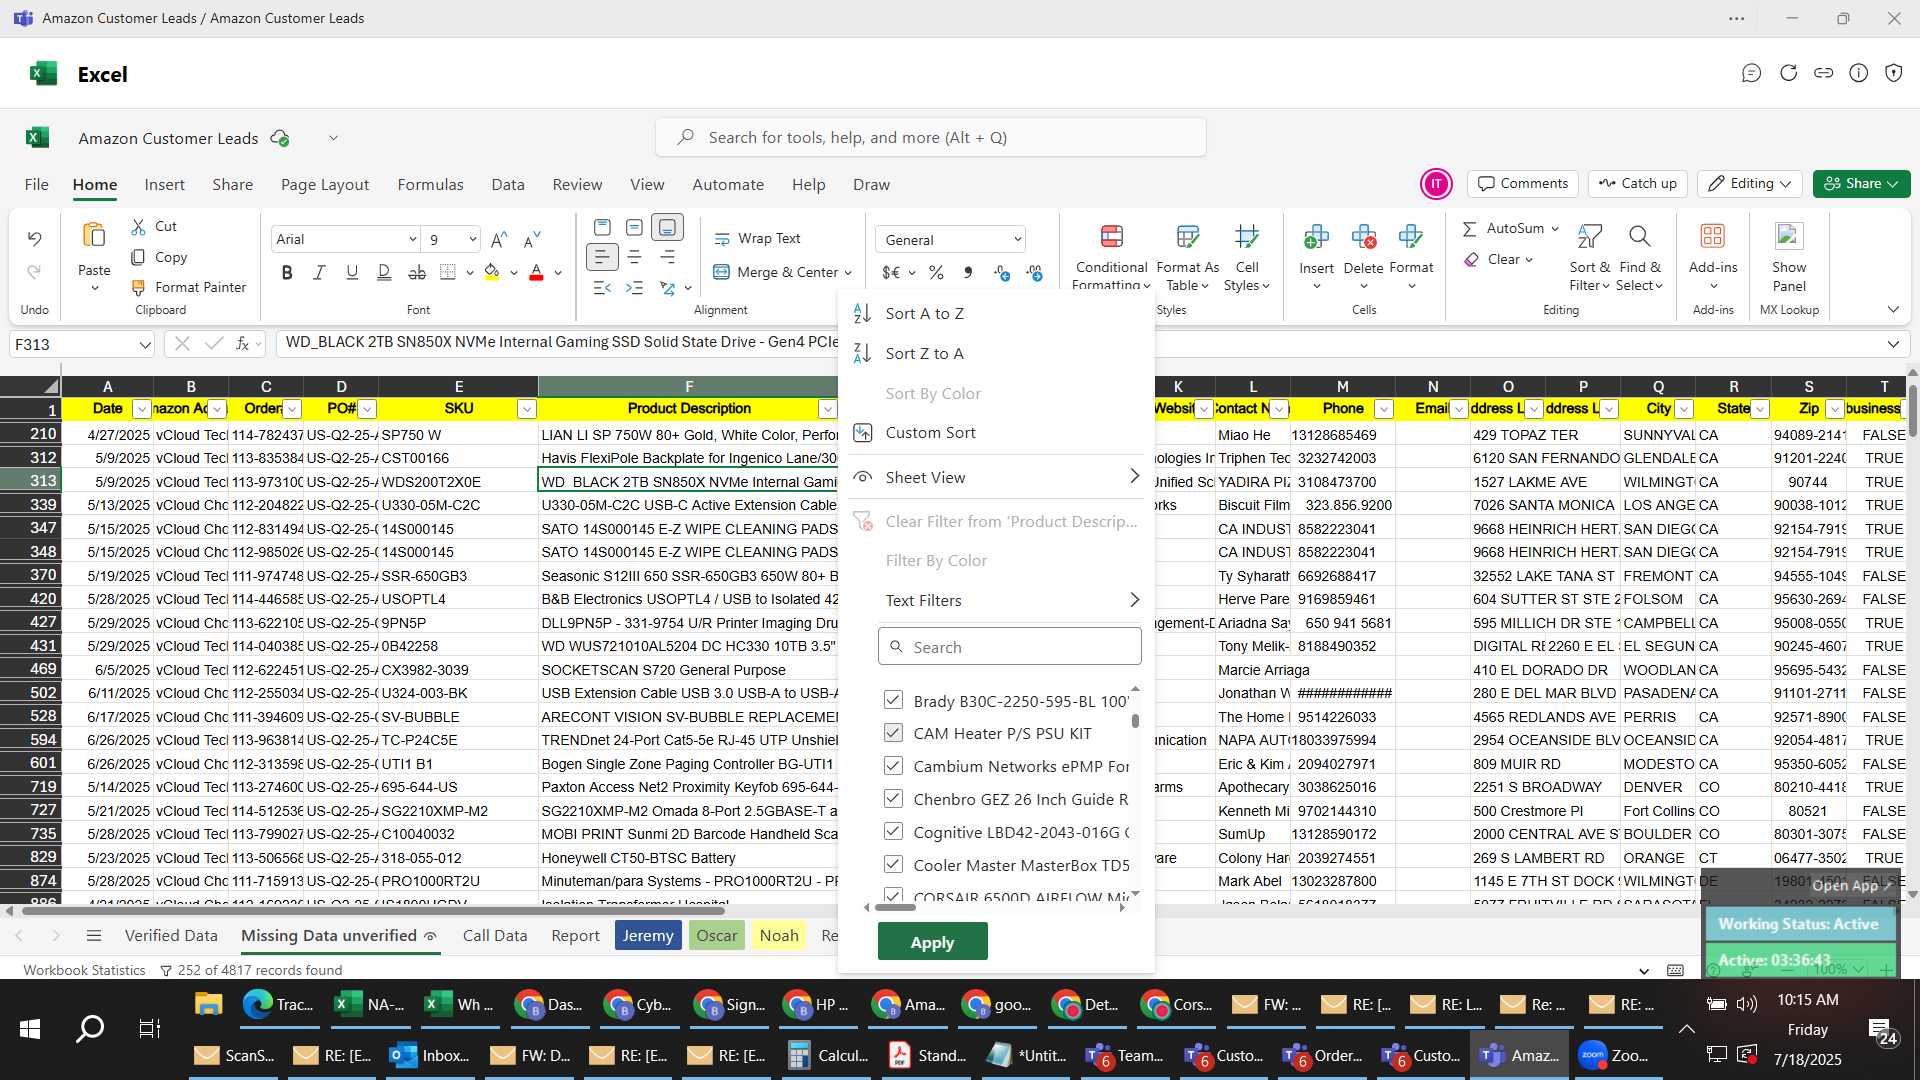The height and width of the screenshot is (1080, 1920).
Task: Open Find & Select tool
Action: [x=1639, y=257]
